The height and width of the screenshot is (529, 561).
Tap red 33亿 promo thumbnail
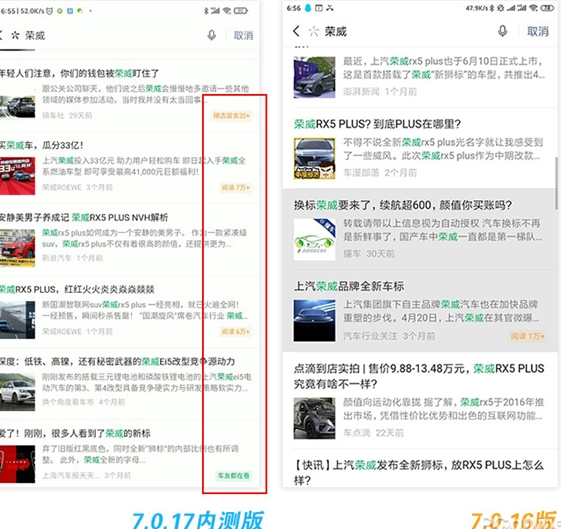pos(18,176)
